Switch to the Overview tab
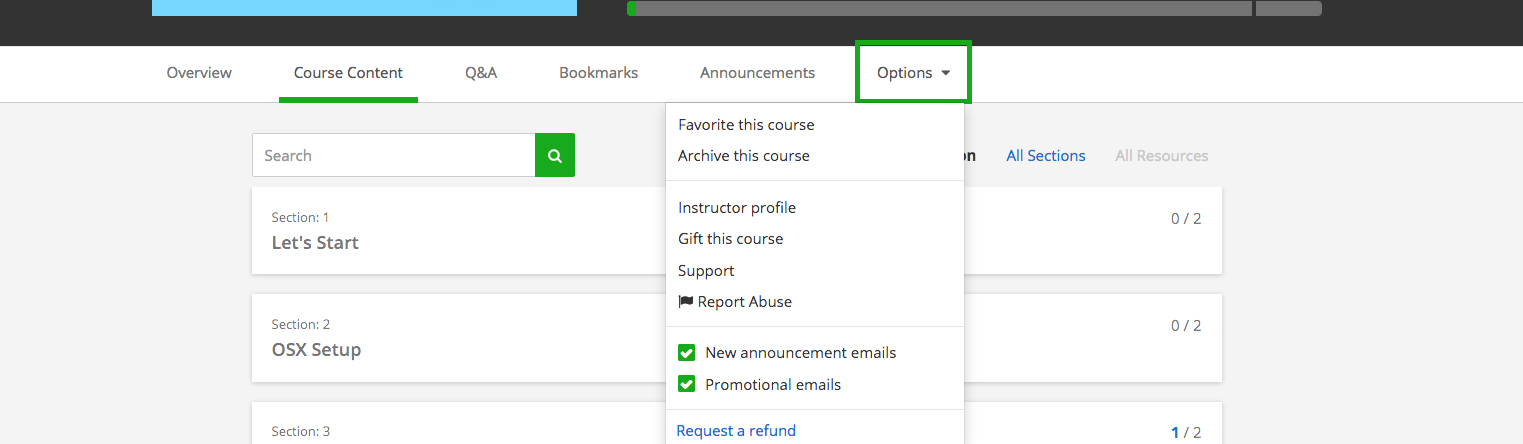The width and height of the screenshot is (1523, 444). click(199, 72)
